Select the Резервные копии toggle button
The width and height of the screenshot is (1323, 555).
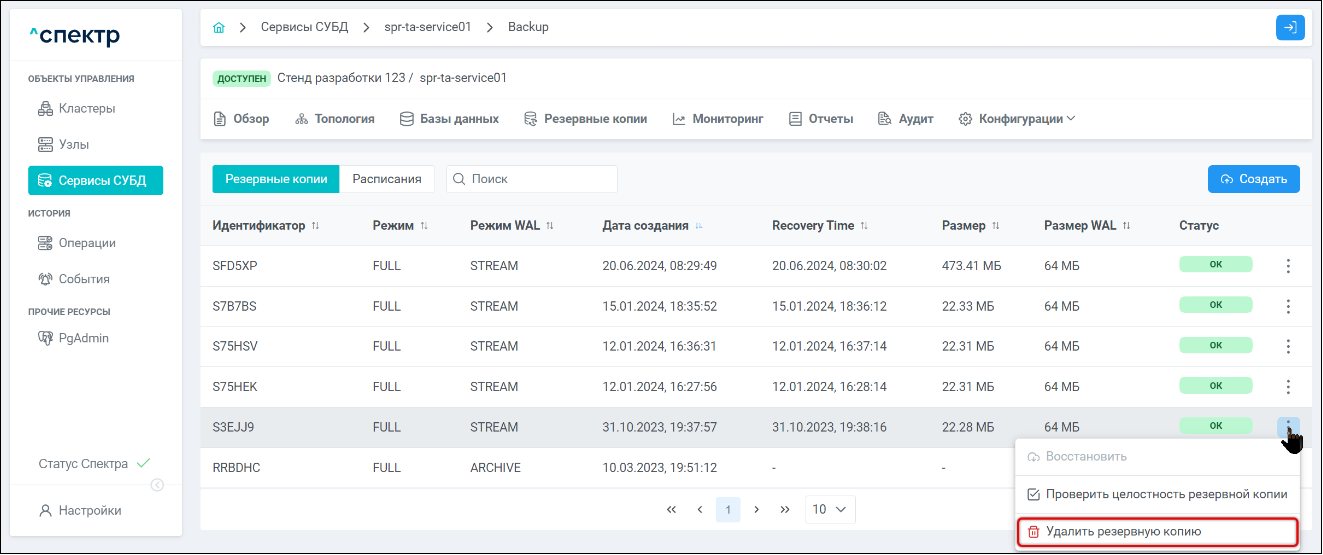(x=276, y=179)
